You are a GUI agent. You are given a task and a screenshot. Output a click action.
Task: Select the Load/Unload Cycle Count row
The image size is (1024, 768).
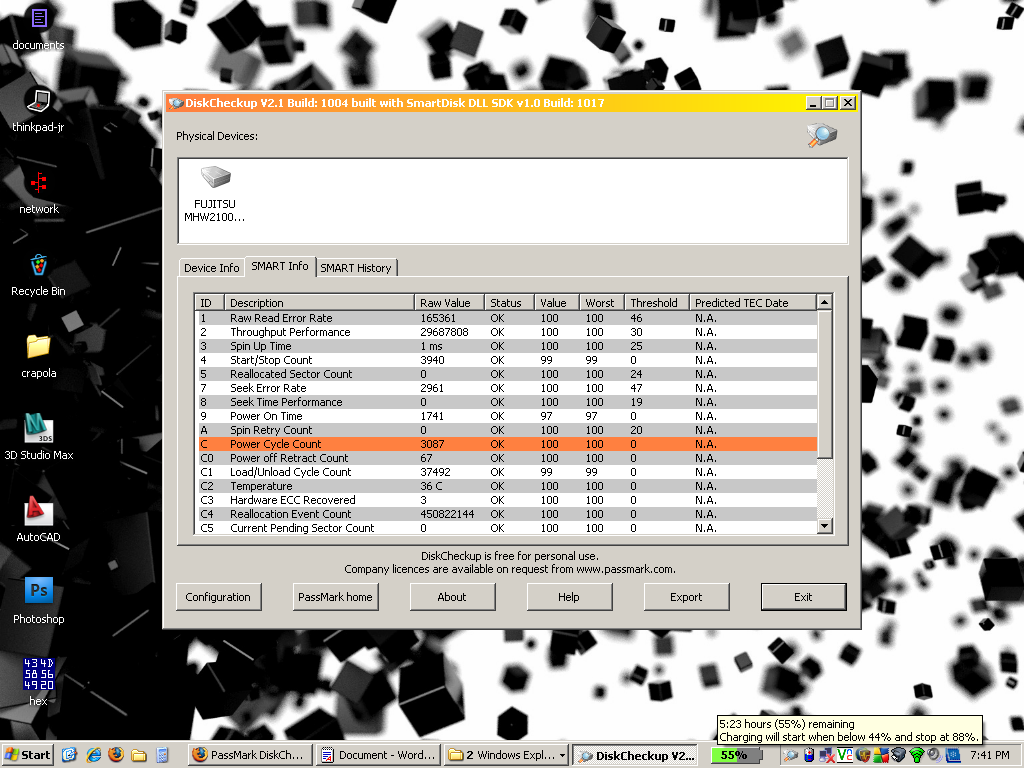click(x=507, y=472)
